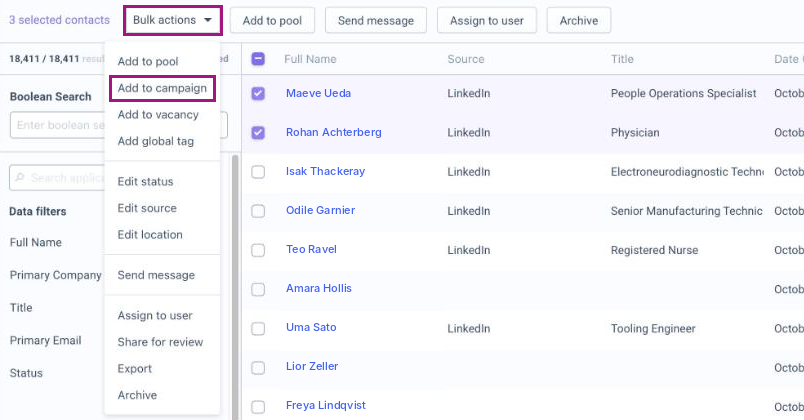Pick Assign to user in the dropdown menu

click(x=155, y=315)
